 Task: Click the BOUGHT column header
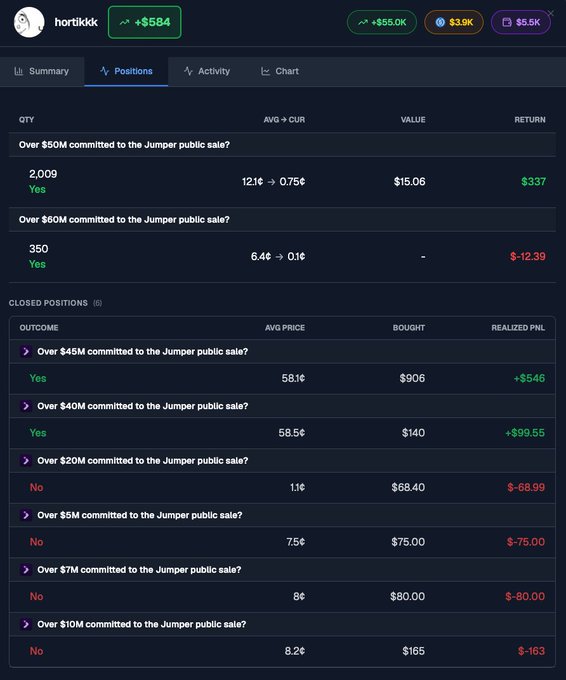click(x=409, y=328)
